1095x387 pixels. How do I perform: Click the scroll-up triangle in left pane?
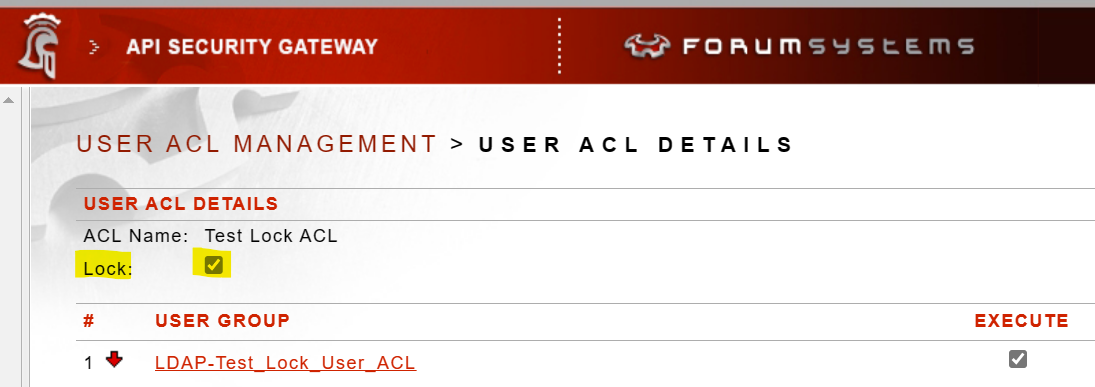9,101
